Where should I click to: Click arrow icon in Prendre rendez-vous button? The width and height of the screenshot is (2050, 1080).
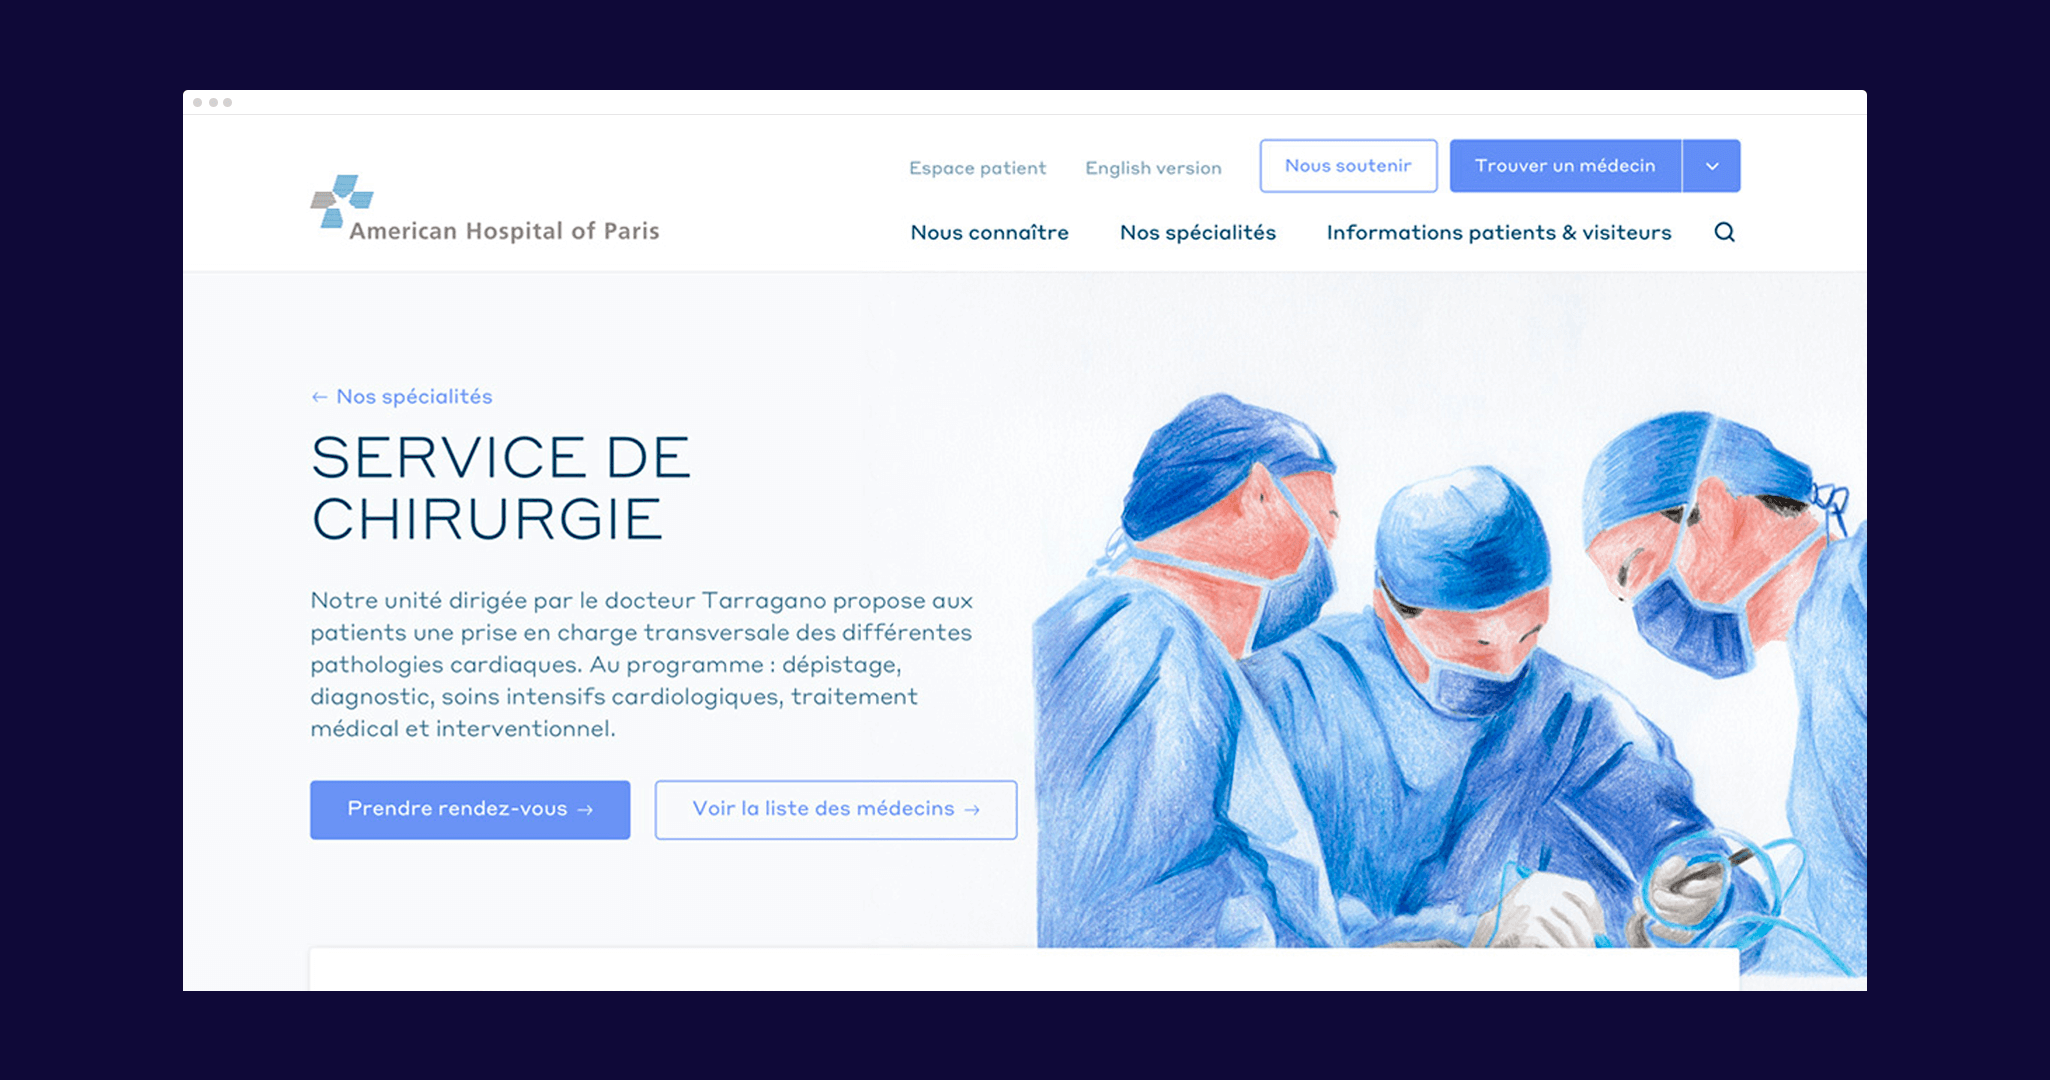585,810
